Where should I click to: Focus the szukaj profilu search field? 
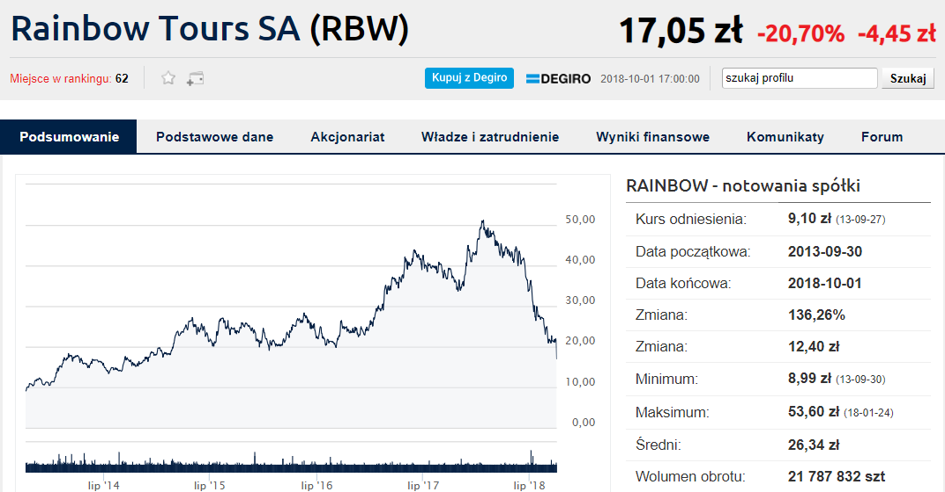798,78
